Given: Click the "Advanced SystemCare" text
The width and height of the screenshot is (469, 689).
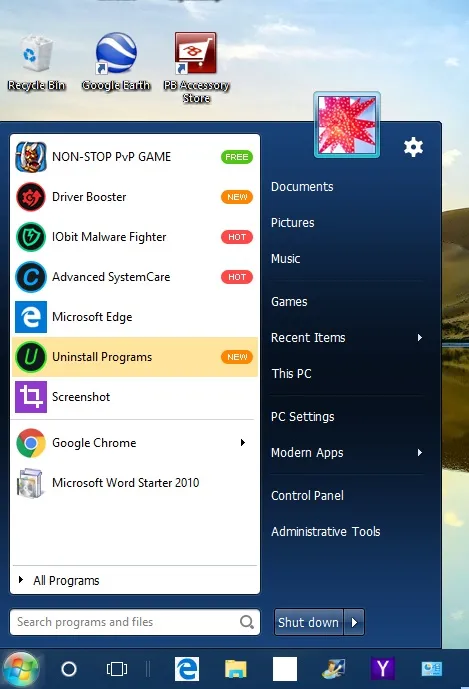Looking at the screenshot, I should [111, 277].
